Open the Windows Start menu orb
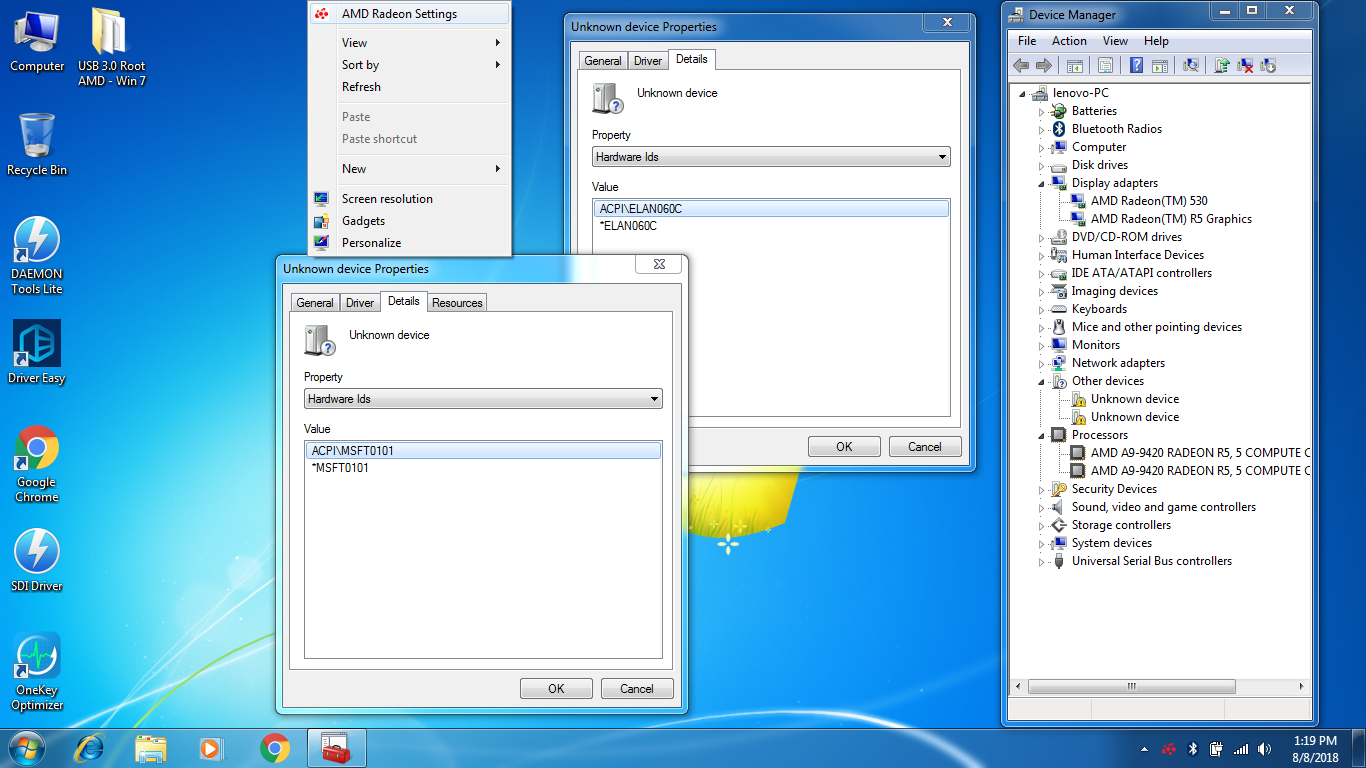The height and width of the screenshot is (768, 1366). point(27,747)
